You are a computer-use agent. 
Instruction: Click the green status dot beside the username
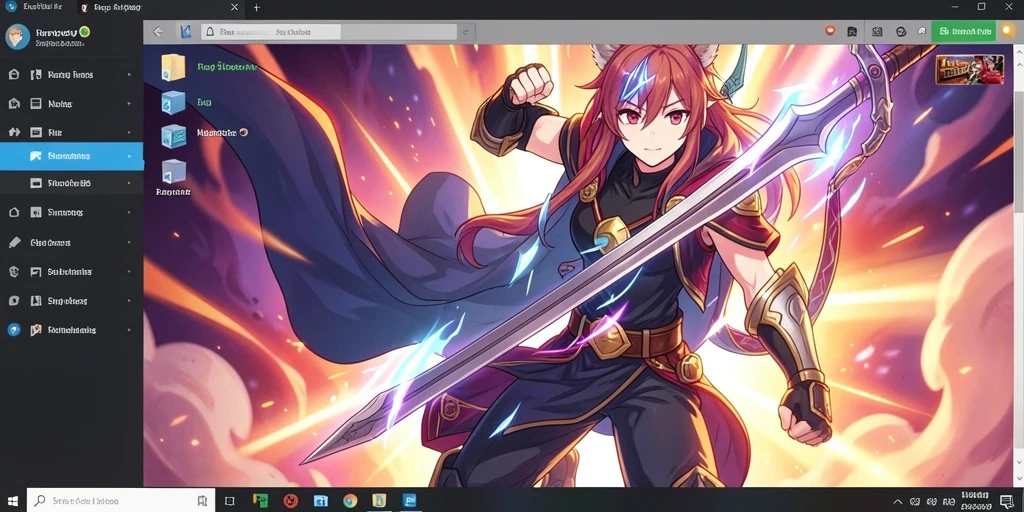(x=86, y=31)
